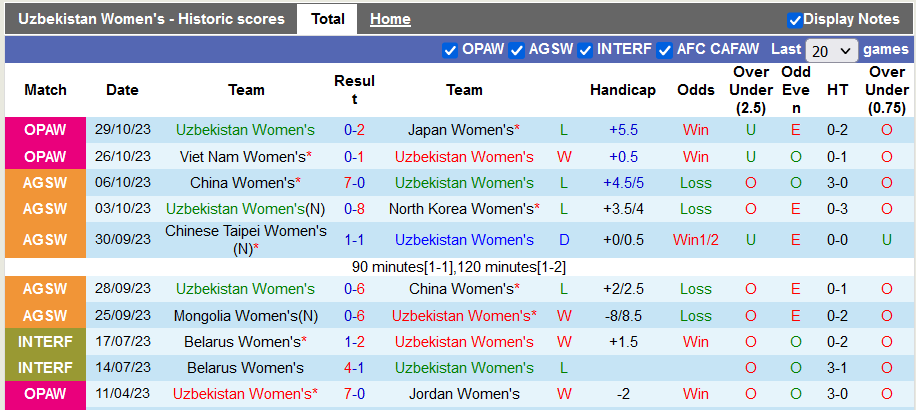916x410 pixels.
Task: Open the 4-1 Belarus Women's match score
Action: pyautogui.click(x=354, y=367)
